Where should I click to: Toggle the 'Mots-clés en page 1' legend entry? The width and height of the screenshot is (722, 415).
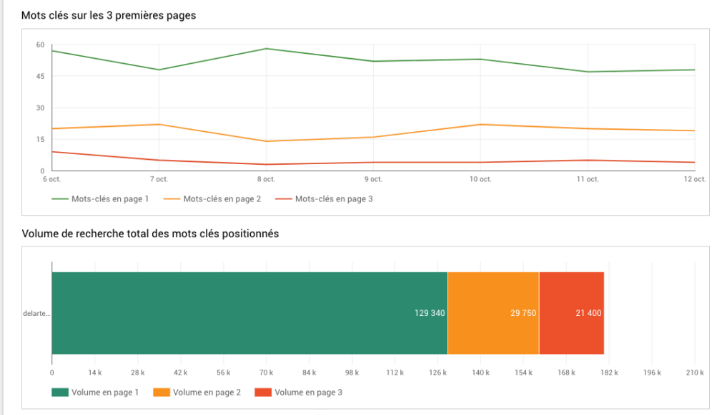pos(100,199)
